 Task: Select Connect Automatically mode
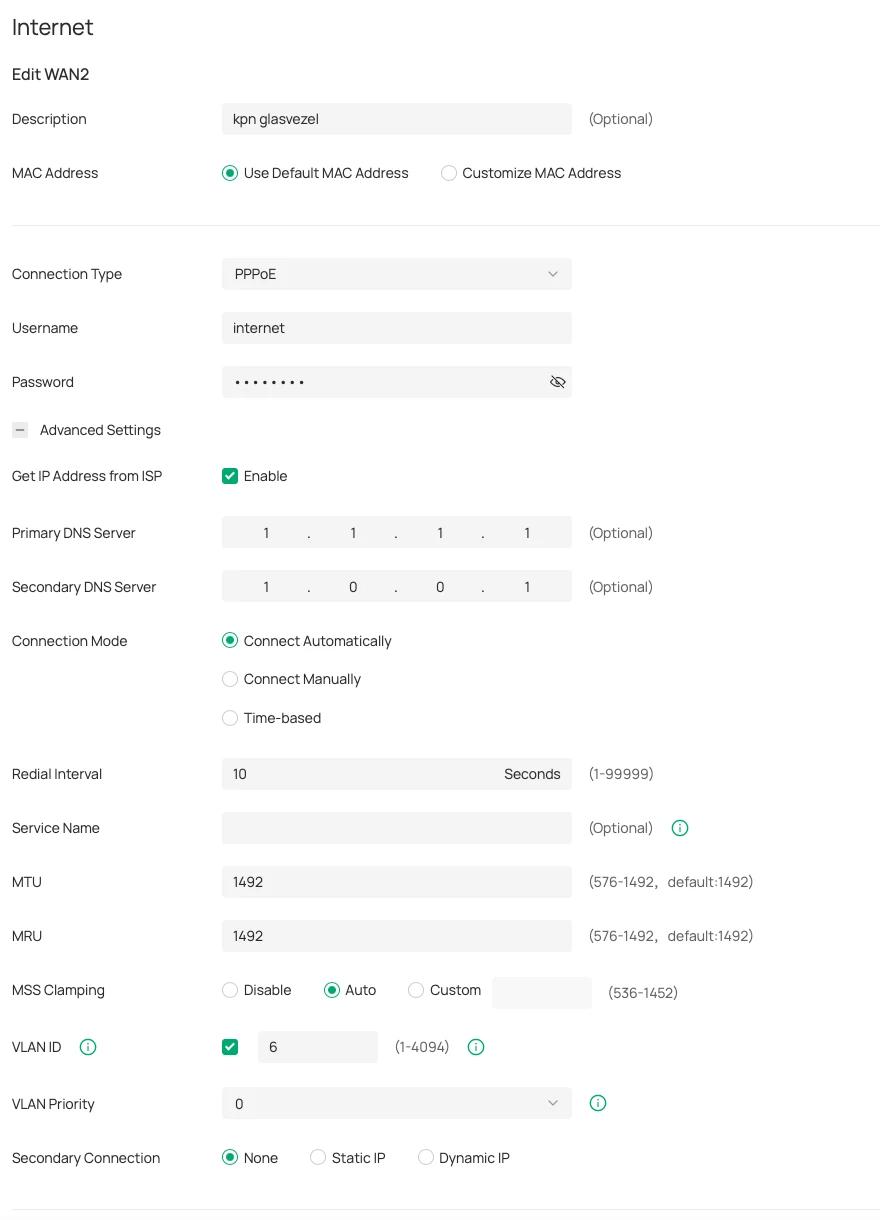coord(230,641)
